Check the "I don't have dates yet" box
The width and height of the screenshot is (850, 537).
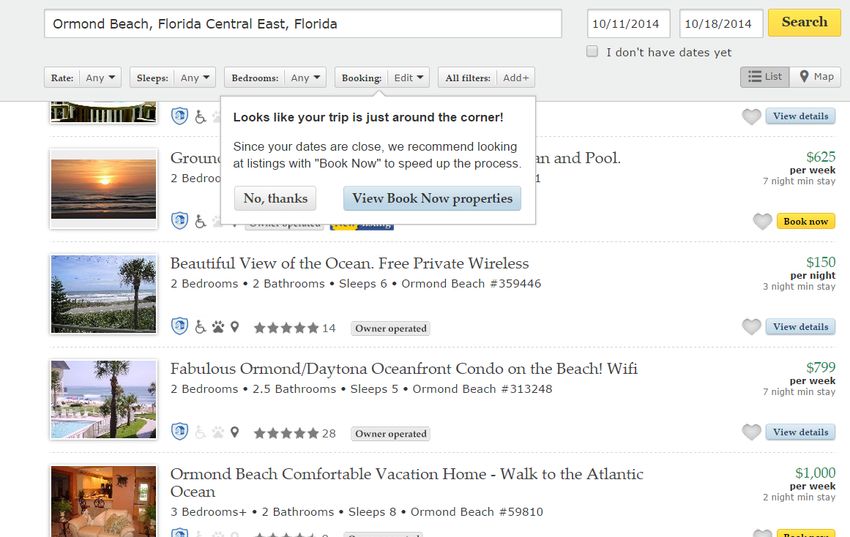(592, 51)
